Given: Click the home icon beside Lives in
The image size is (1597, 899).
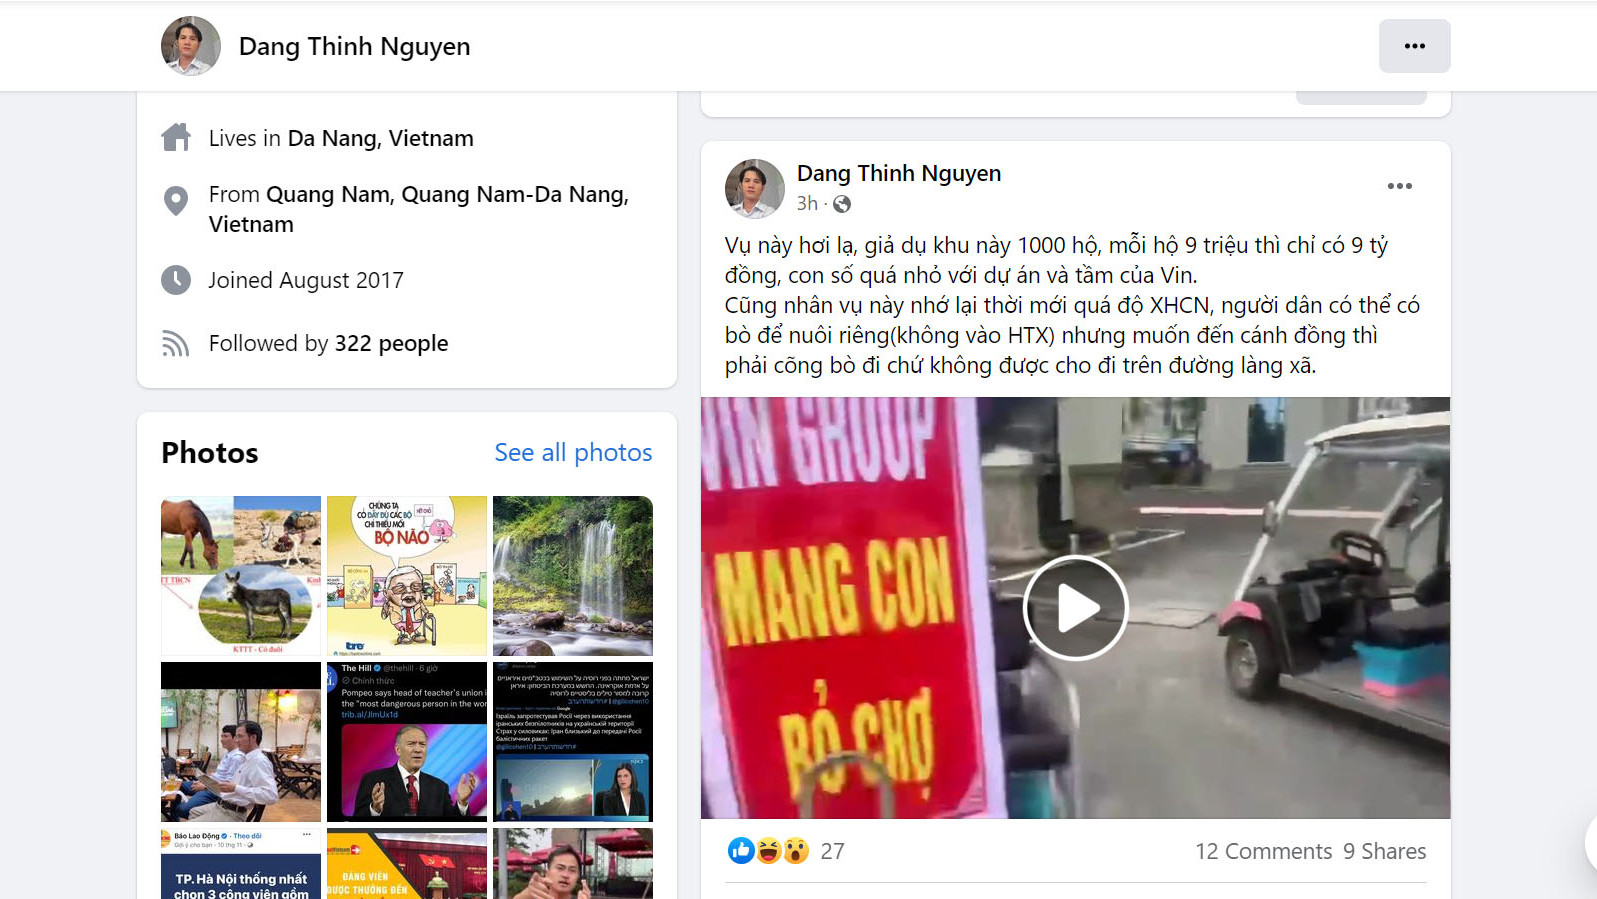Looking at the screenshot, I should 176,138.
